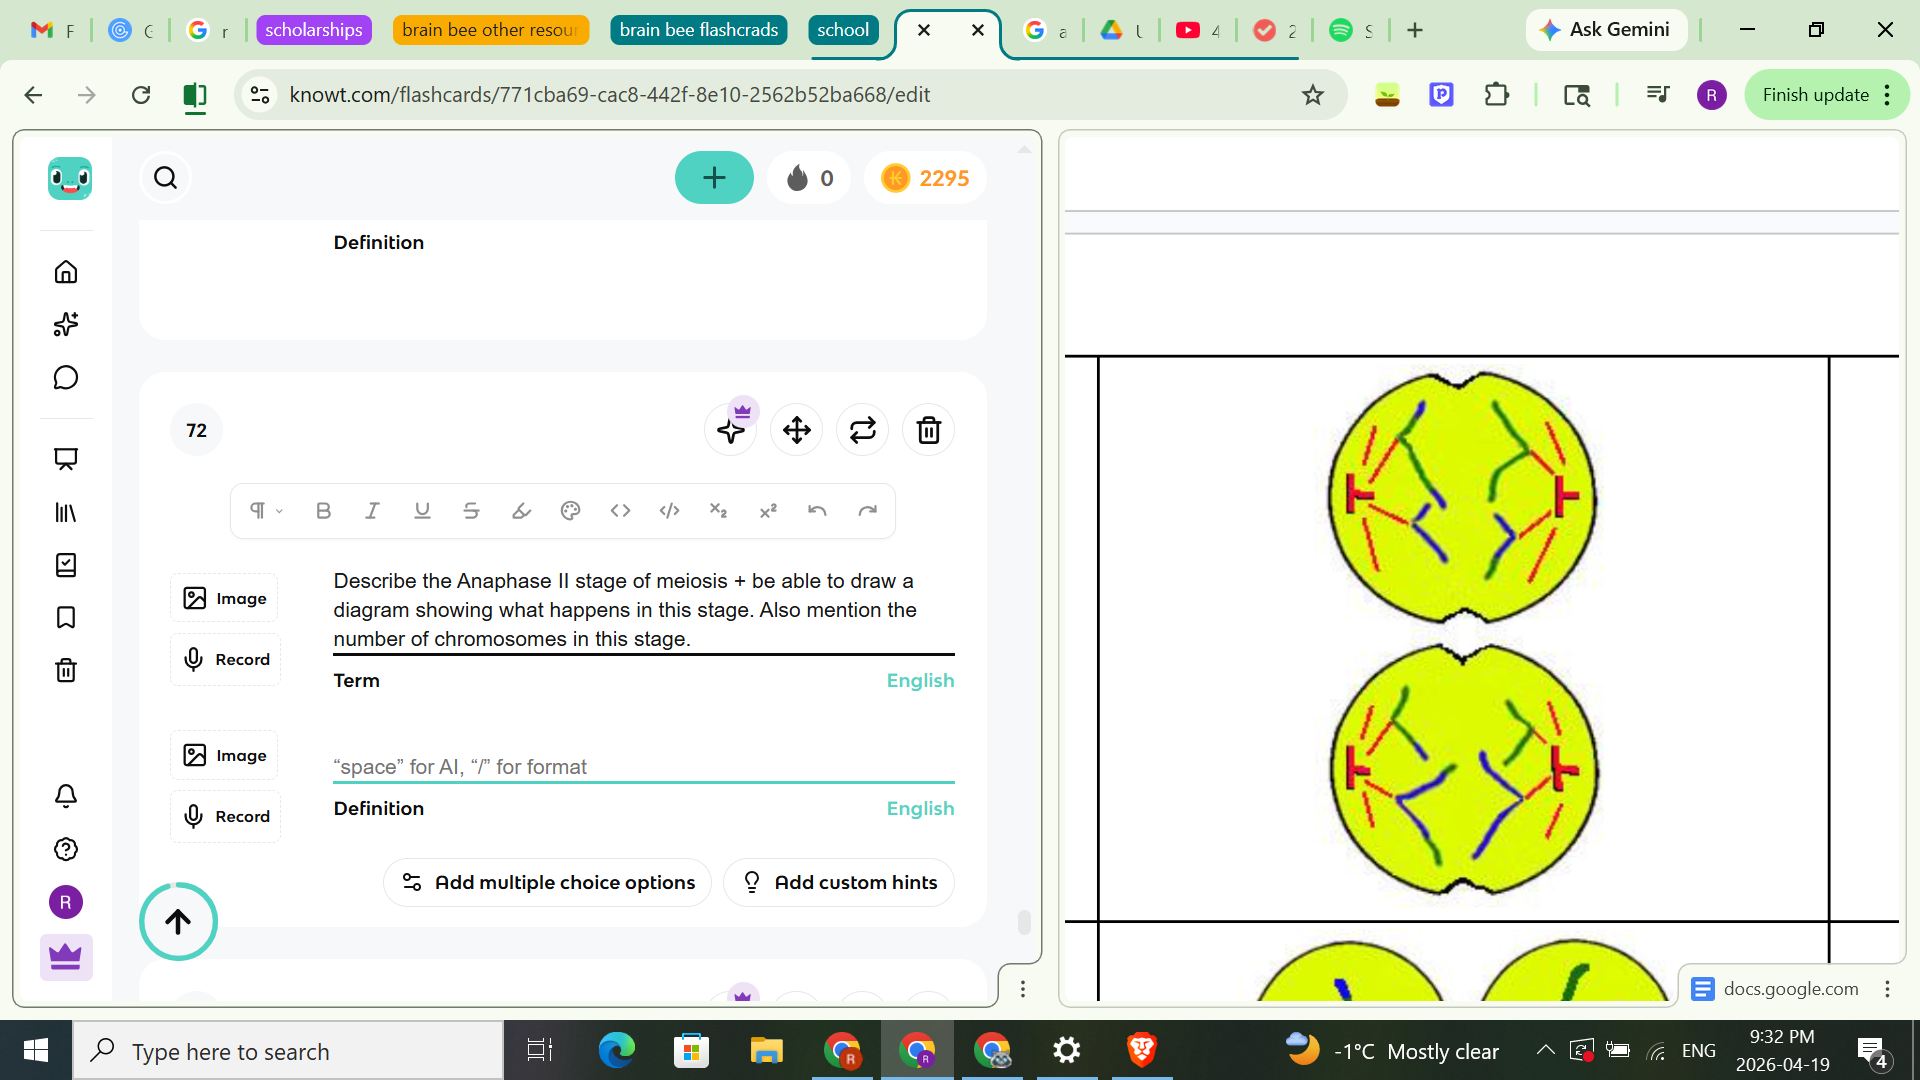Image resolution: width=1920 pixels, height=1080 pixels.
Task: Select the bold formatting icon
Action: tap(322, 510)
